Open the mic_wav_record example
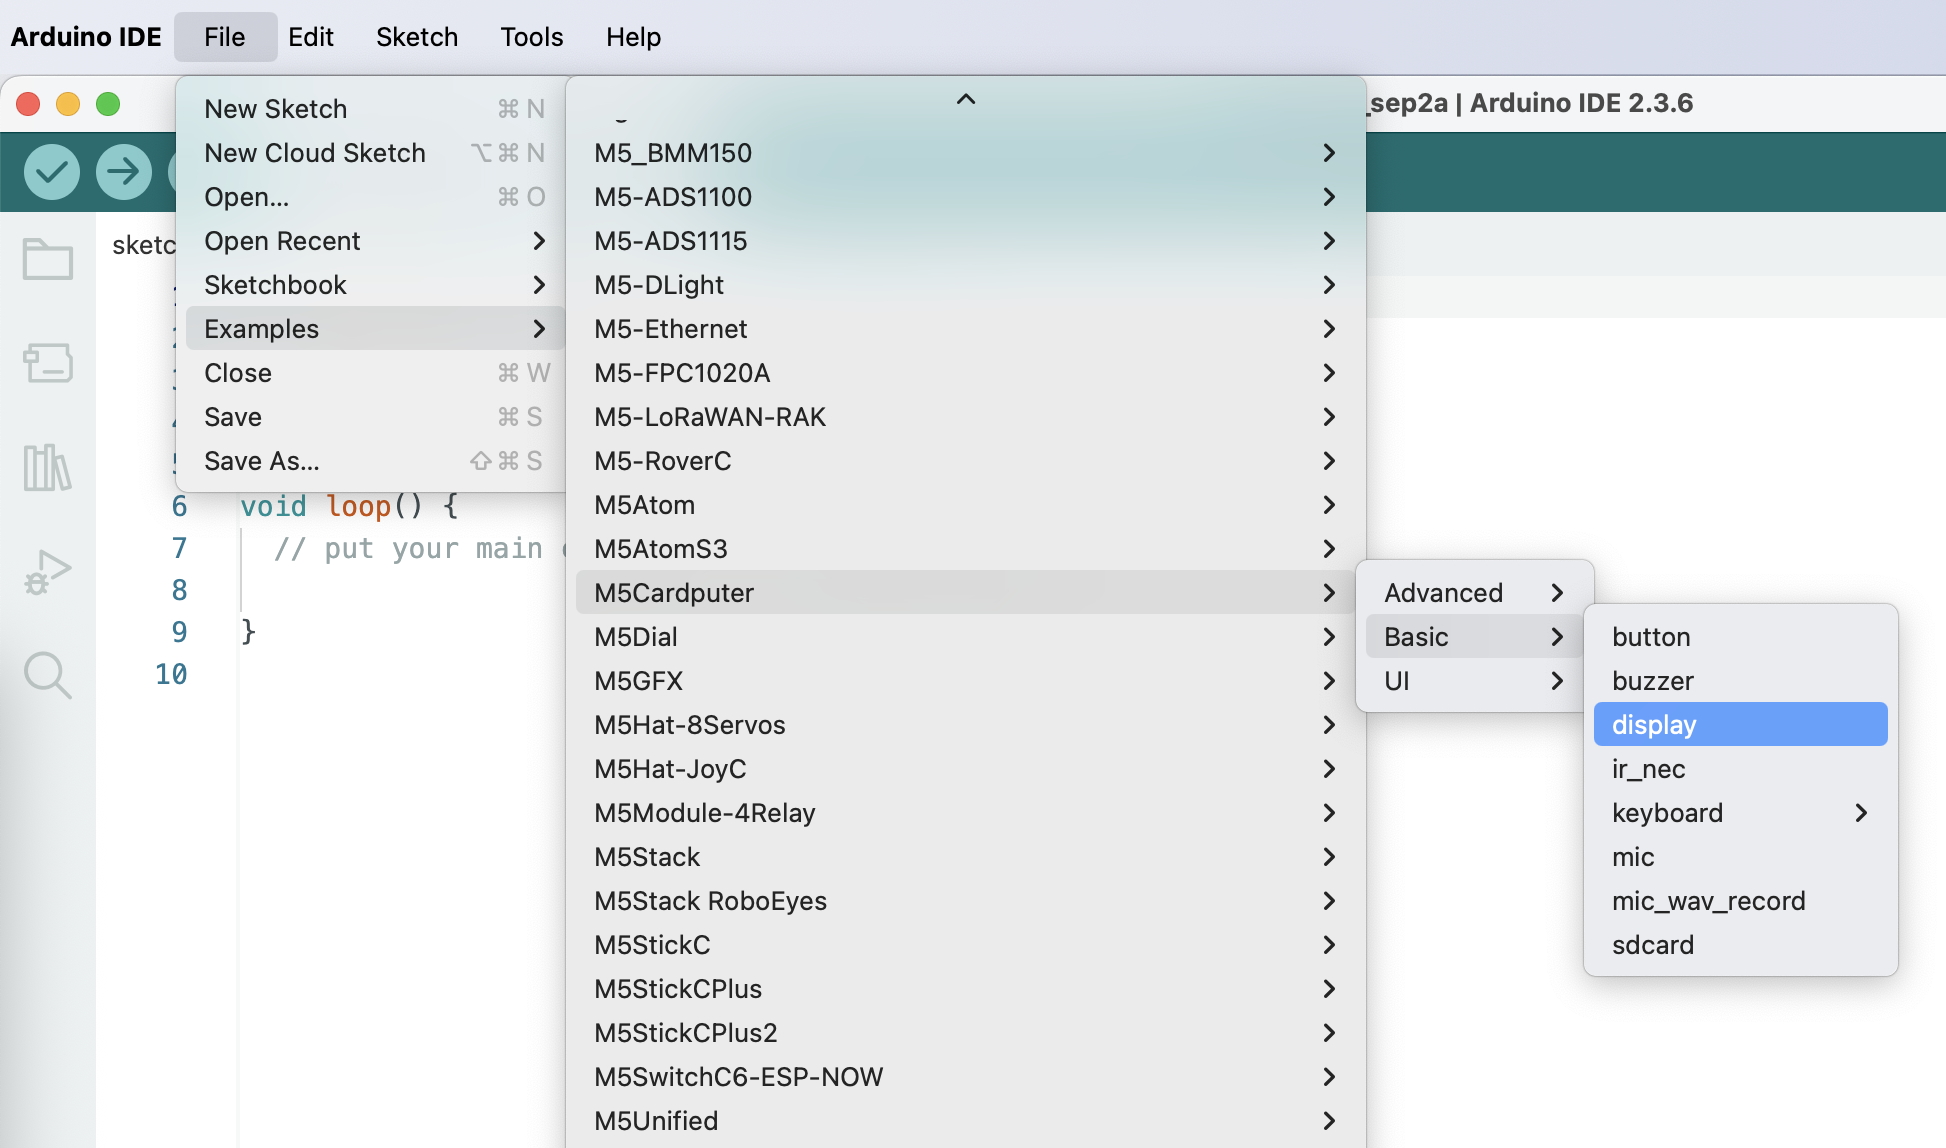Viewport: 1946px width, 1148px height. coord(1740,901)
